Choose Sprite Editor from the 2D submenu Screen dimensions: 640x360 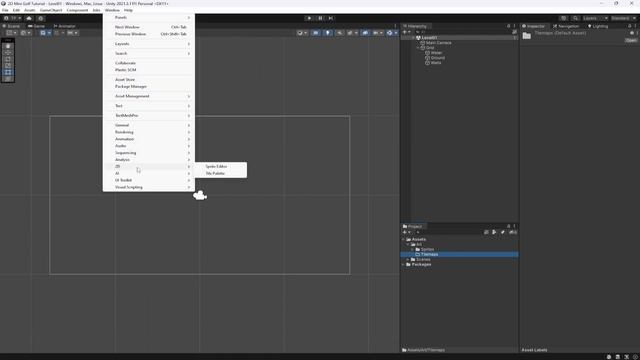[x=220, y=167]
